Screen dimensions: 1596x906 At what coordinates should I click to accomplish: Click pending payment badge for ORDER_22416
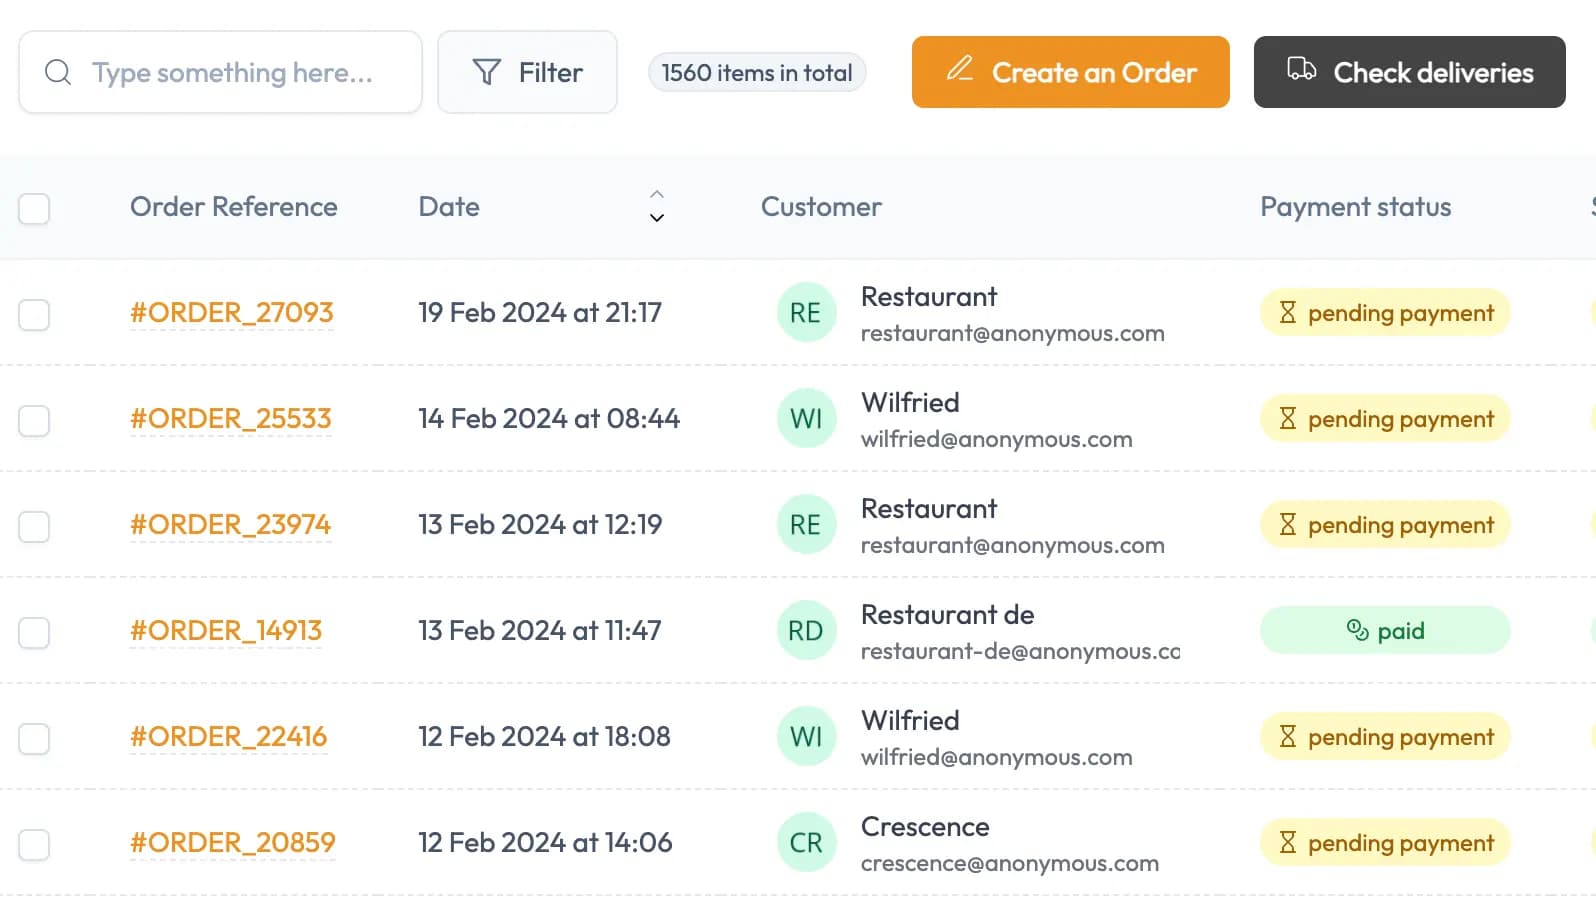pyautogui.click(x=1385, y=737)
